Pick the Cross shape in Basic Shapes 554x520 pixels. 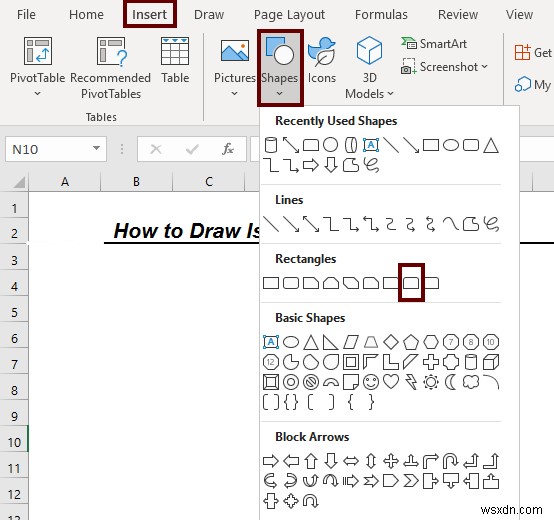(x=431, y=362)
